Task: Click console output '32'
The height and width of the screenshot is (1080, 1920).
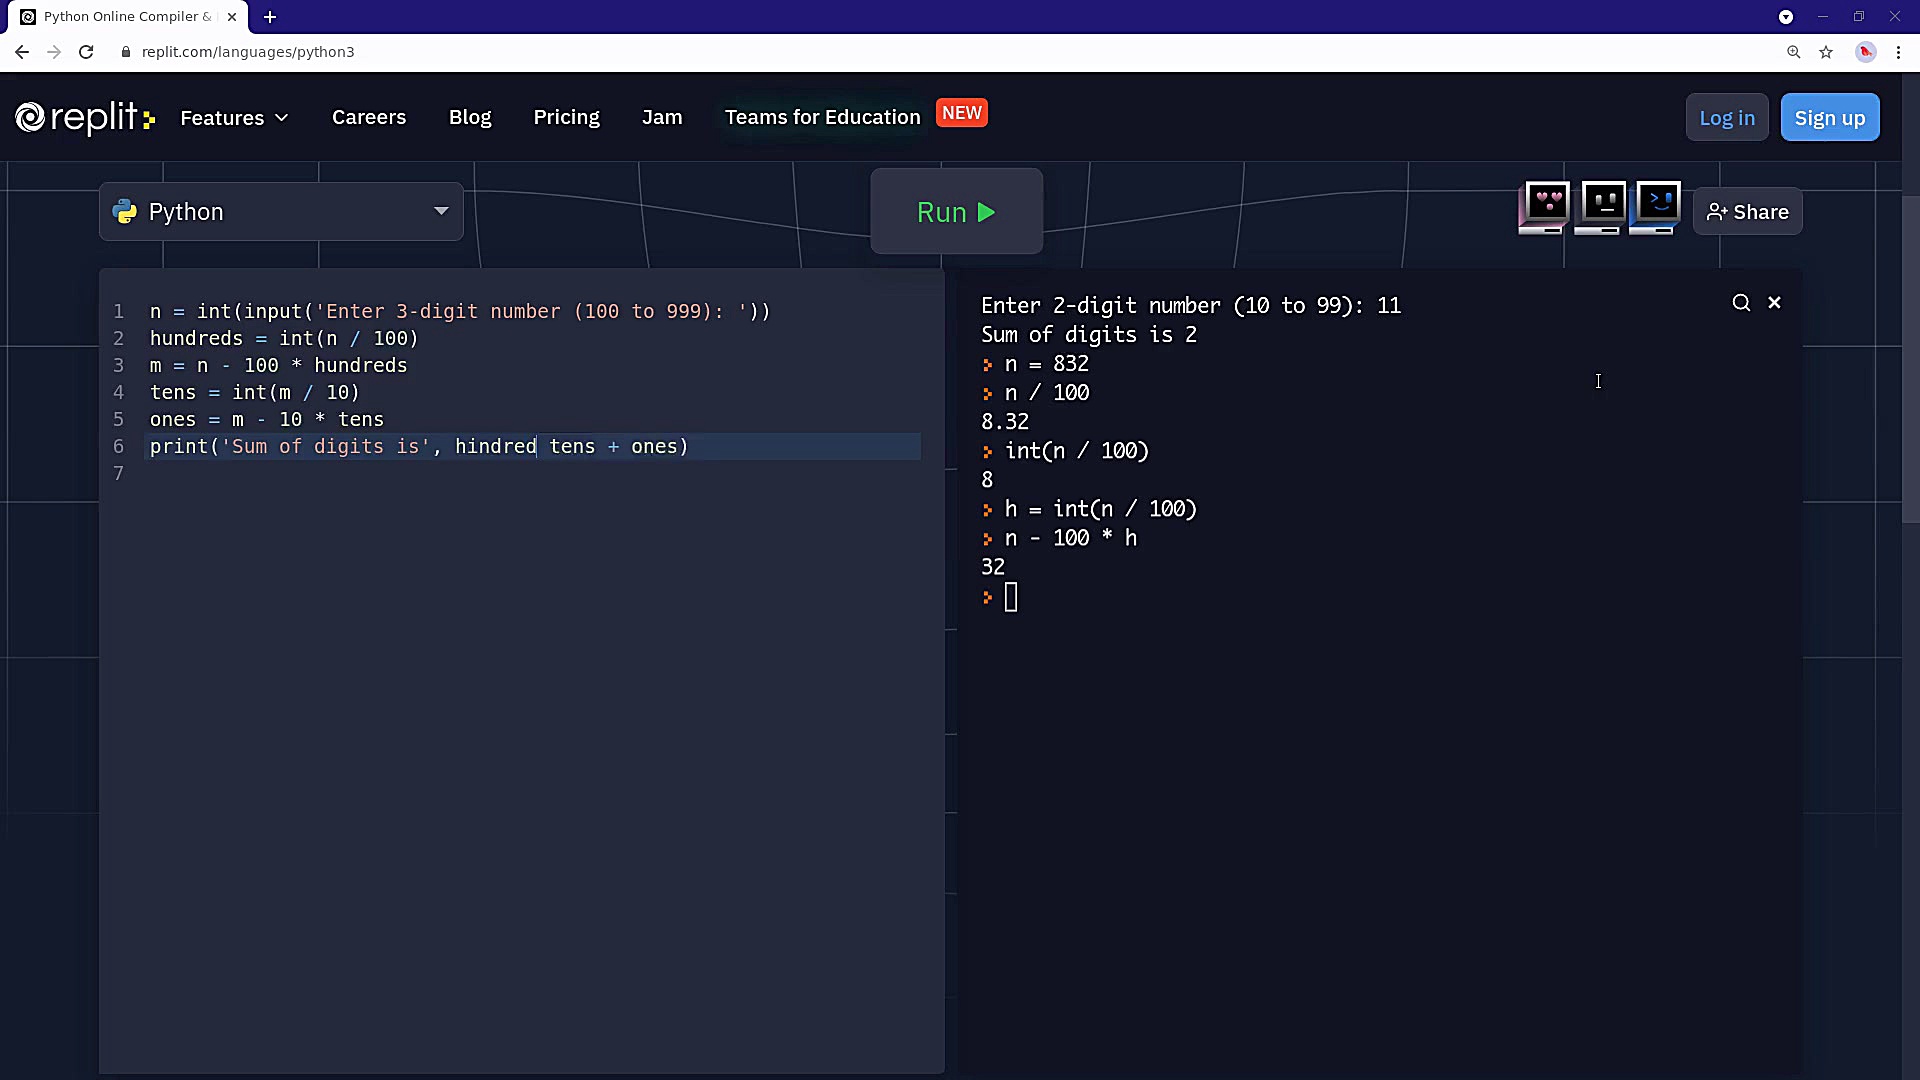Action: click(993, 567)
